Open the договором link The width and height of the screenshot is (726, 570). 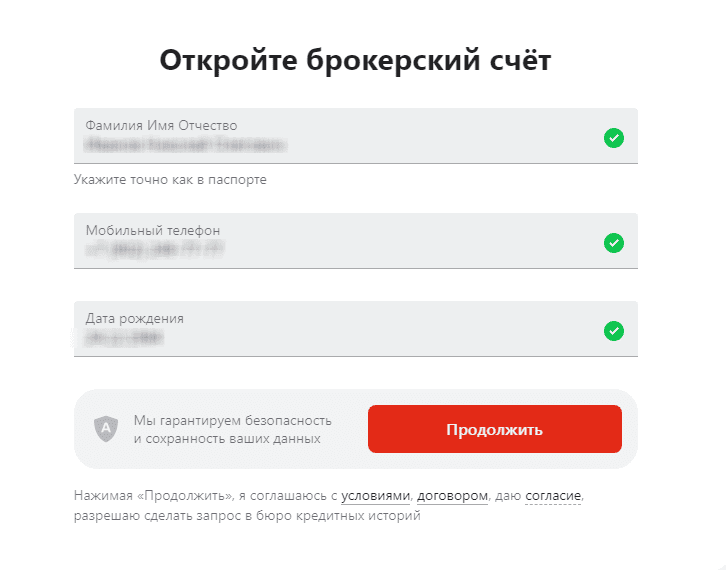(452, 496)
